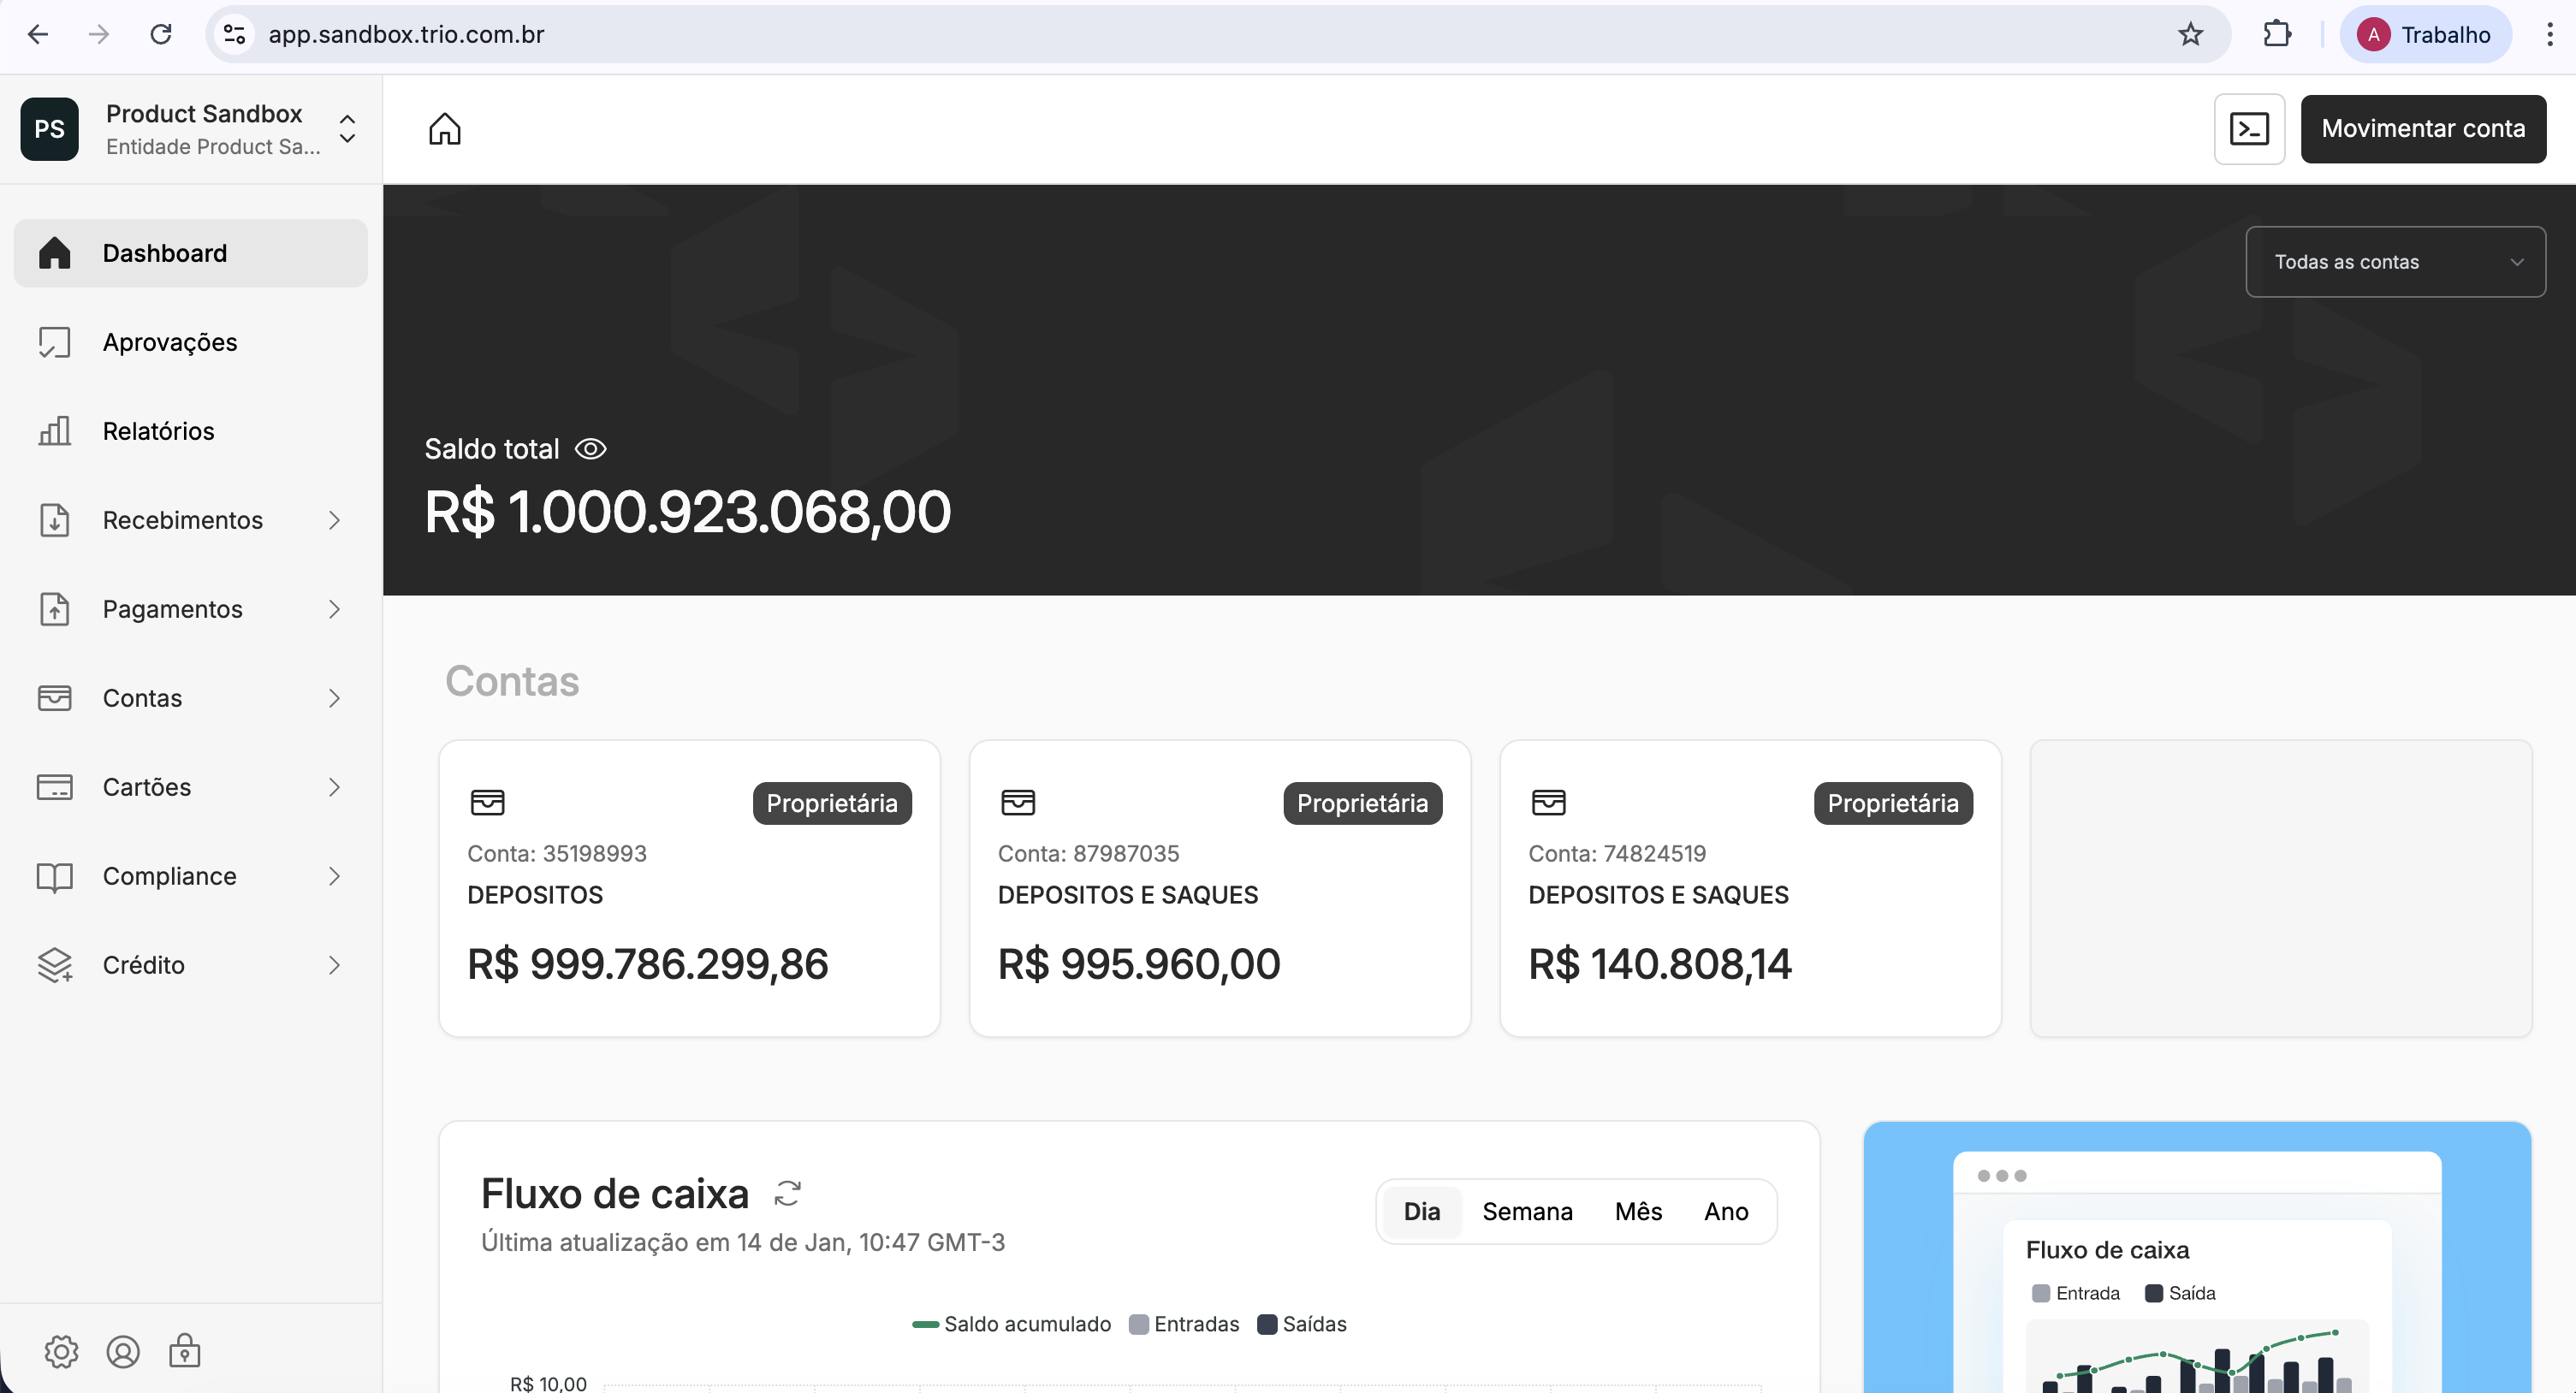Open Relatórios from the sidebar
Screen dimensions: 2576x1393
158,431
